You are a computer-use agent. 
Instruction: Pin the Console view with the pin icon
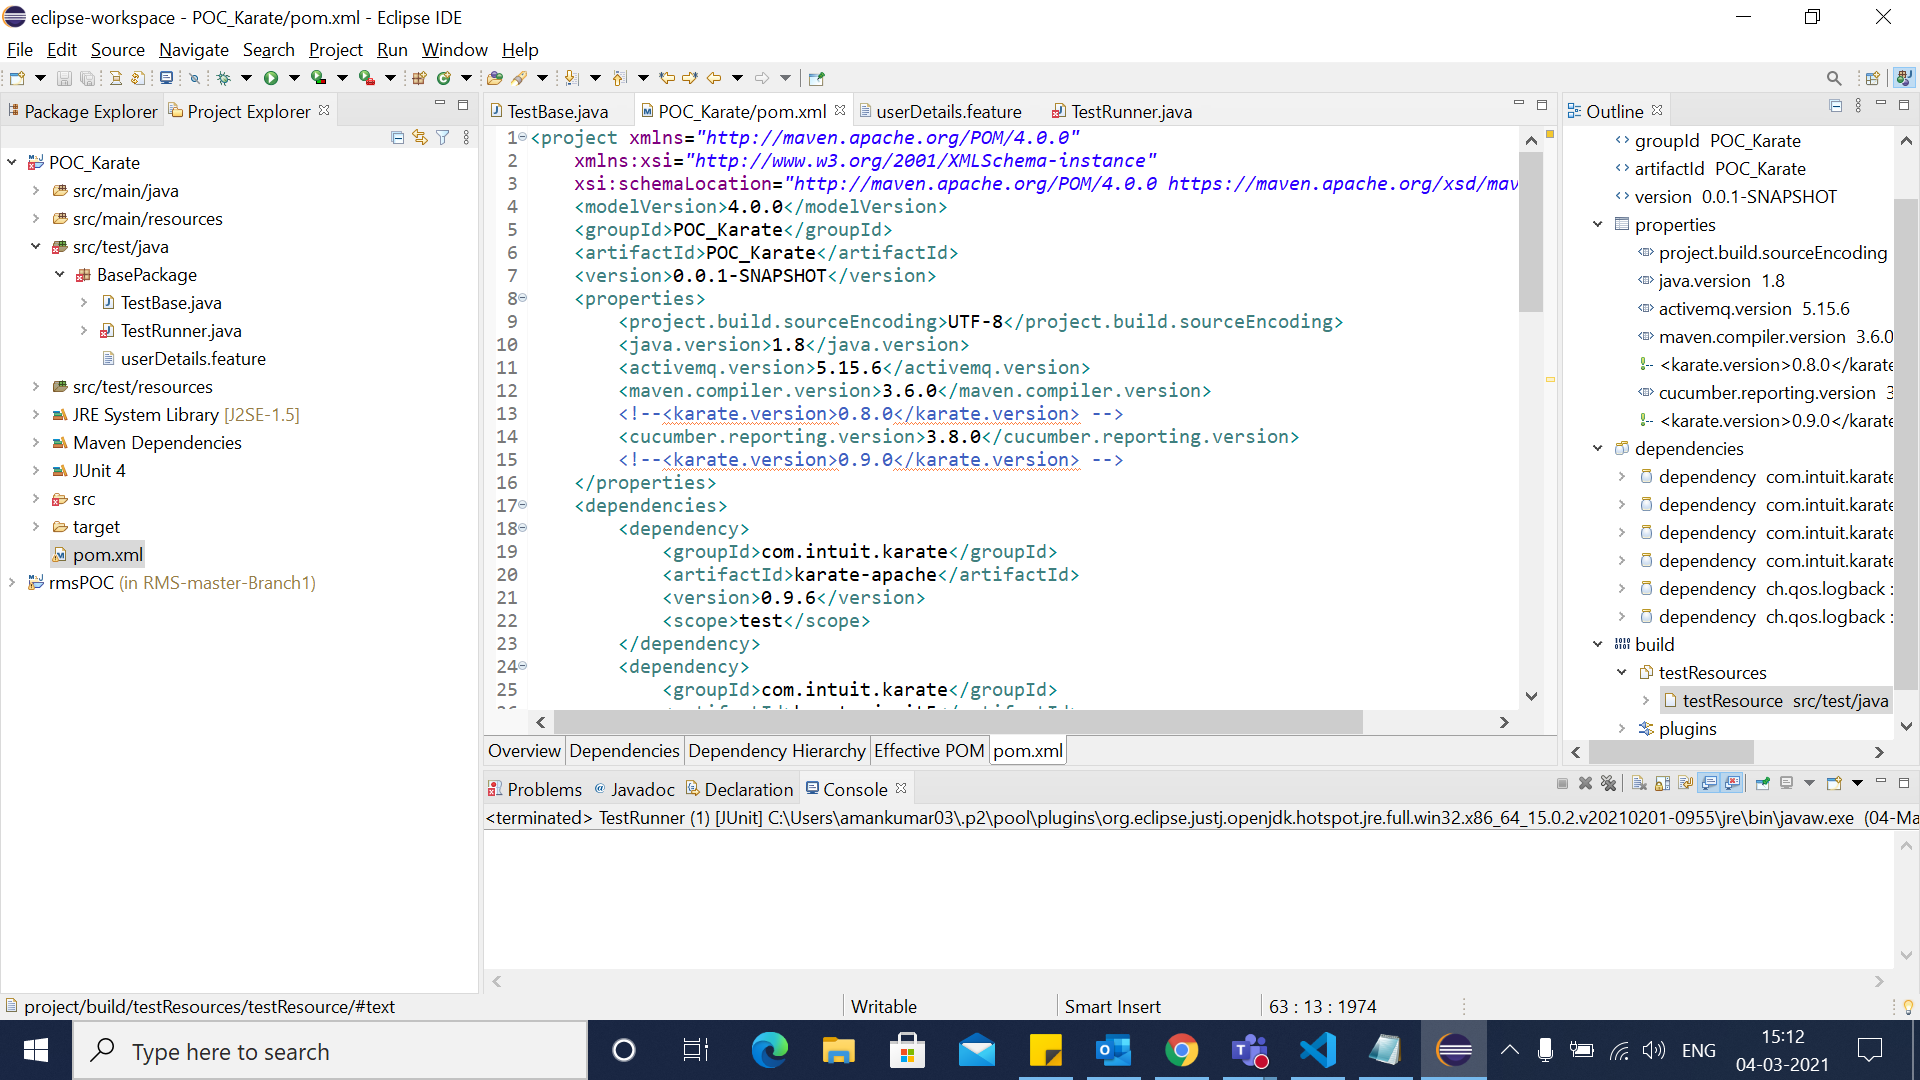[x=1762, y=784]
